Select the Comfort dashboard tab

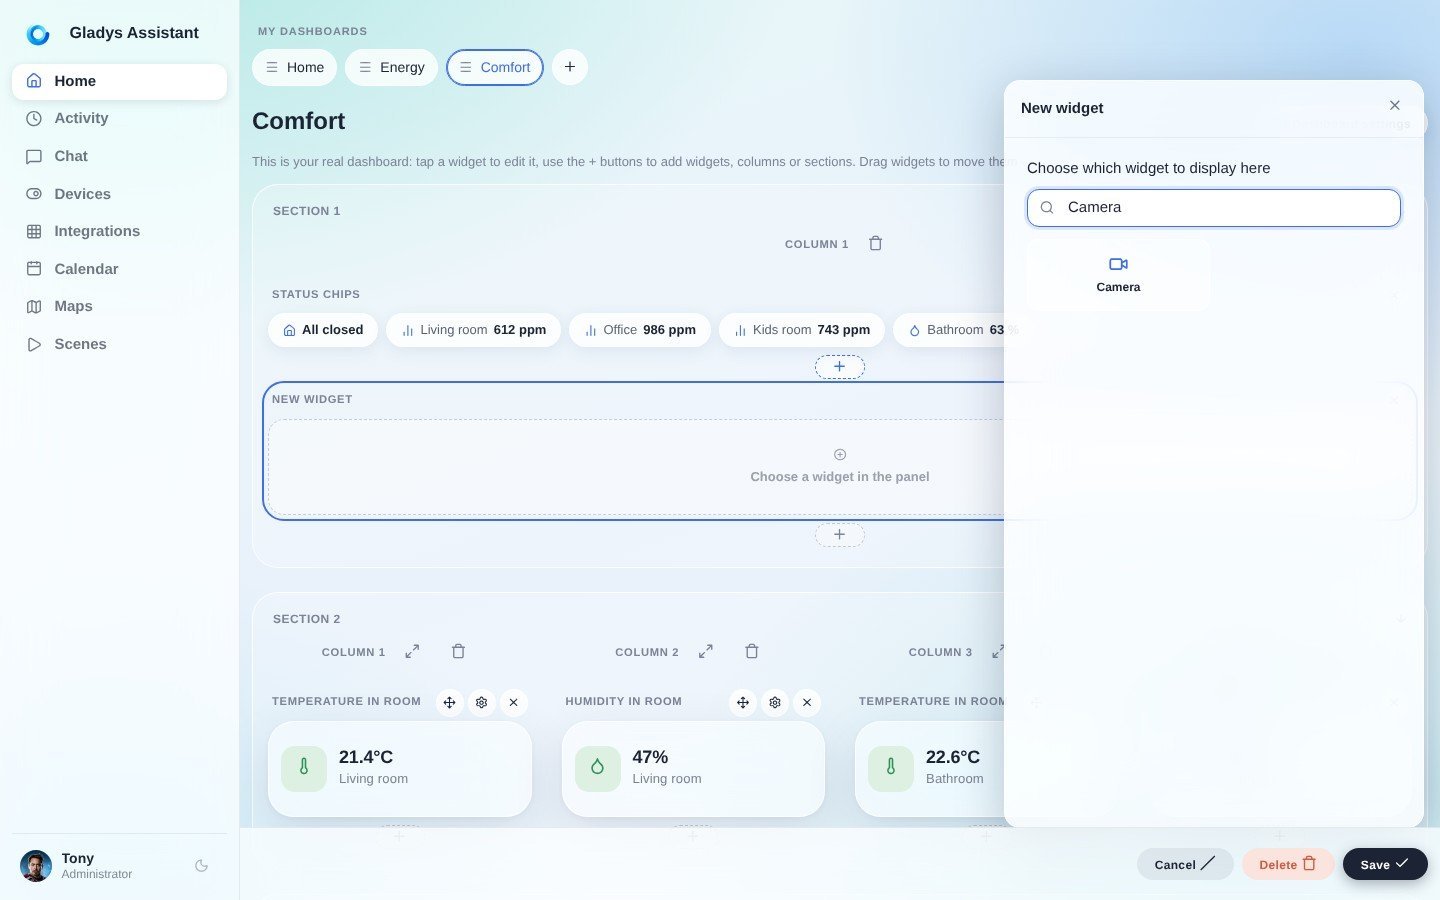495,67
